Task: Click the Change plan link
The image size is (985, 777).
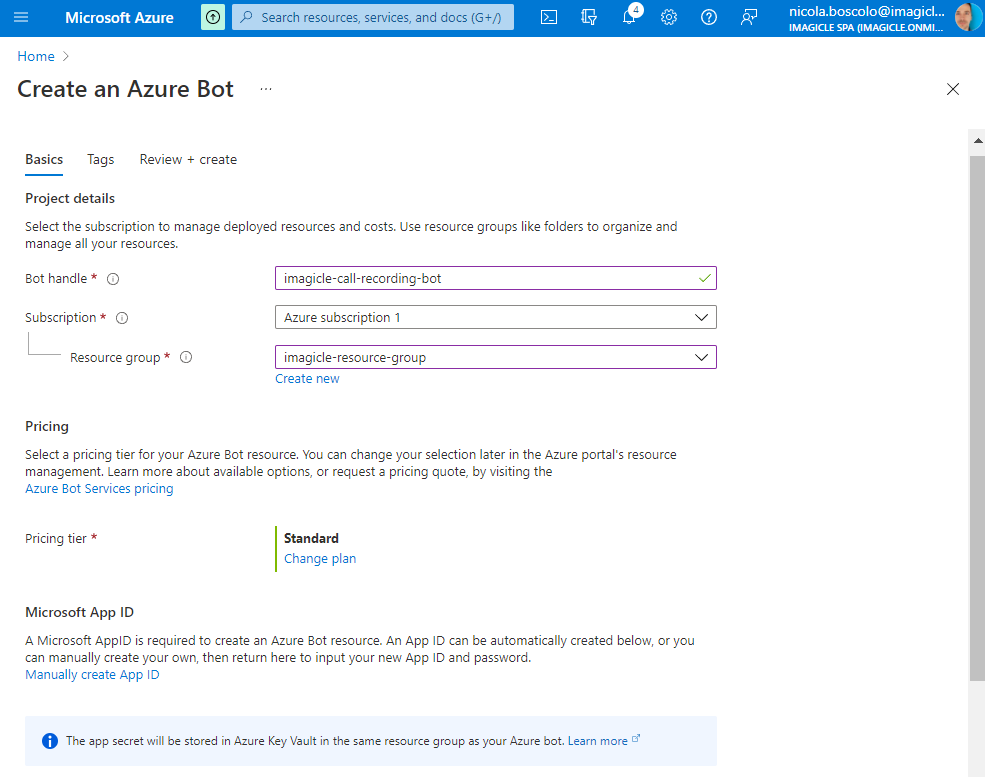Action: [320, 559]
